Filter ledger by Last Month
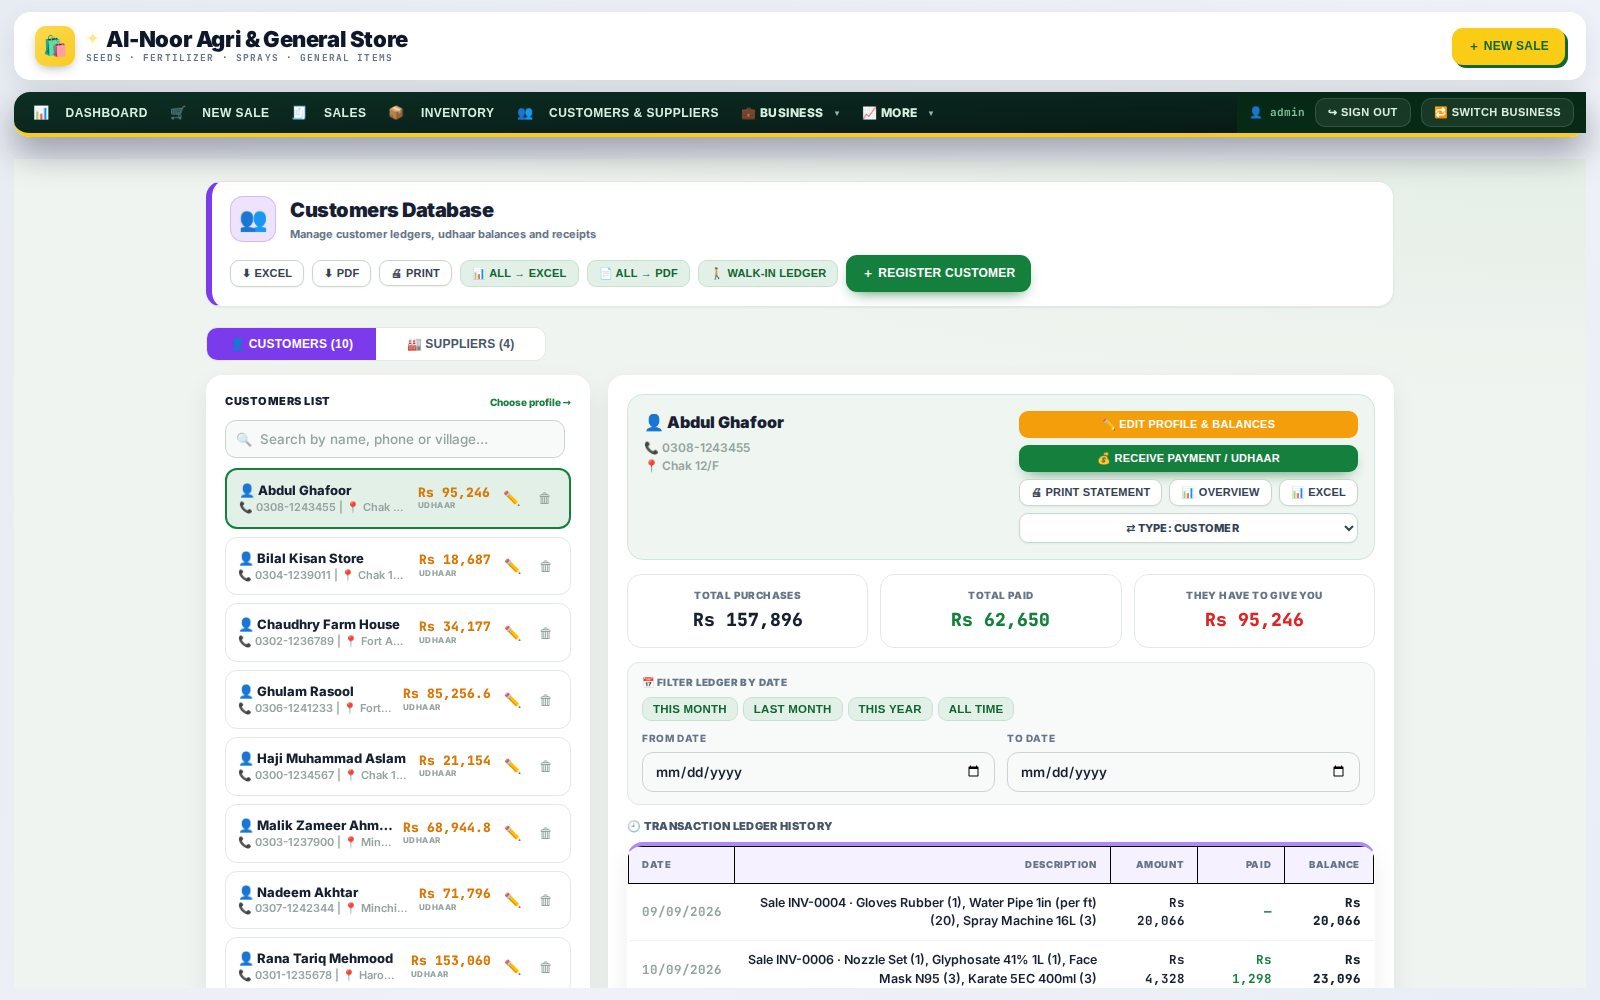This screenshot has width=1600, height=1000. tap(792, 709)
